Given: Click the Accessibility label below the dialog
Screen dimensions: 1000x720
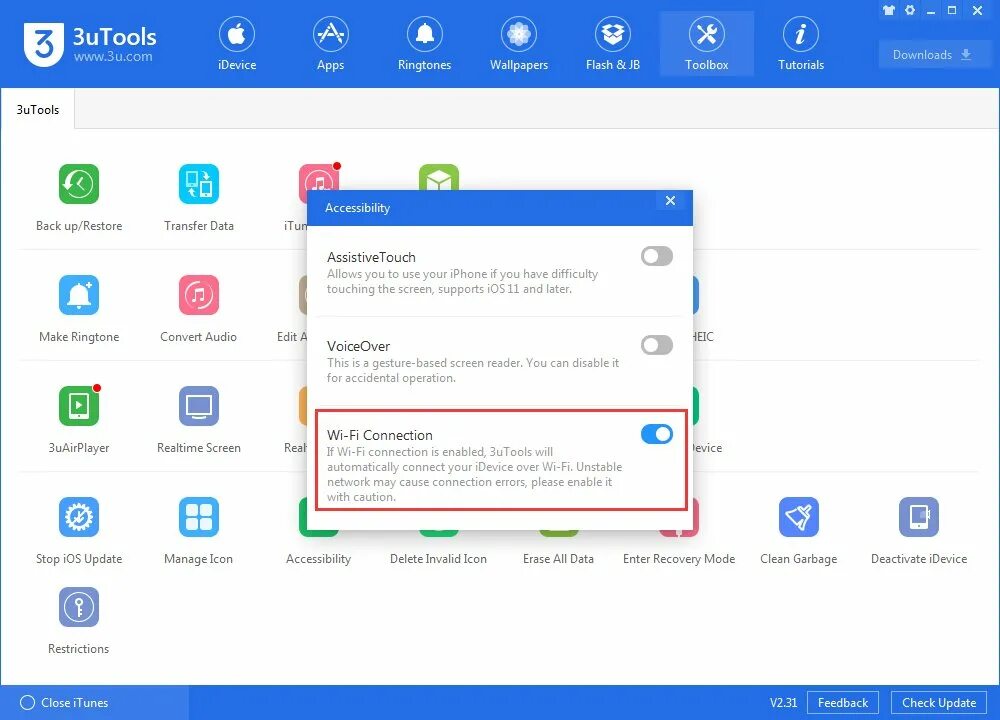Looking at the screenshot, I should tap(318, 559).
